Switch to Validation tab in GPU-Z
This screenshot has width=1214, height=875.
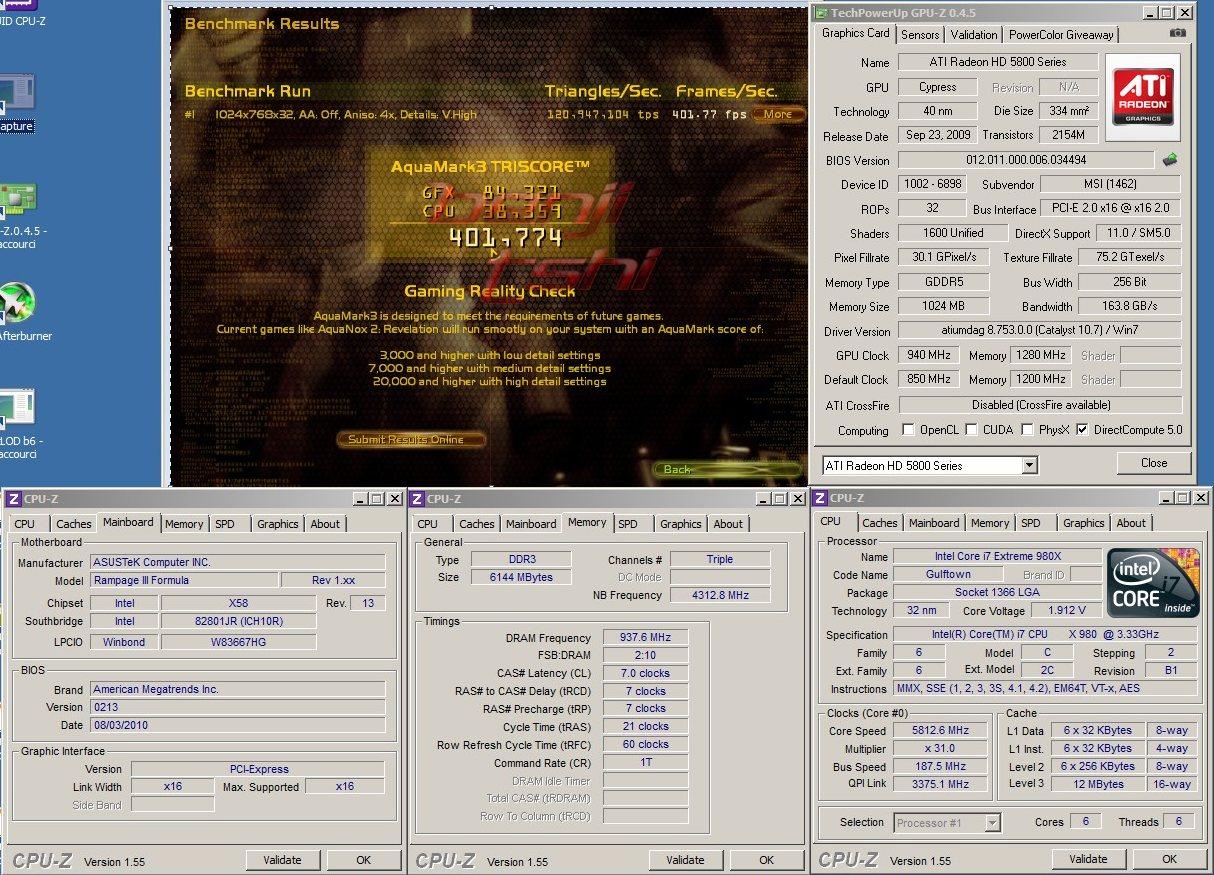point(973,34)
